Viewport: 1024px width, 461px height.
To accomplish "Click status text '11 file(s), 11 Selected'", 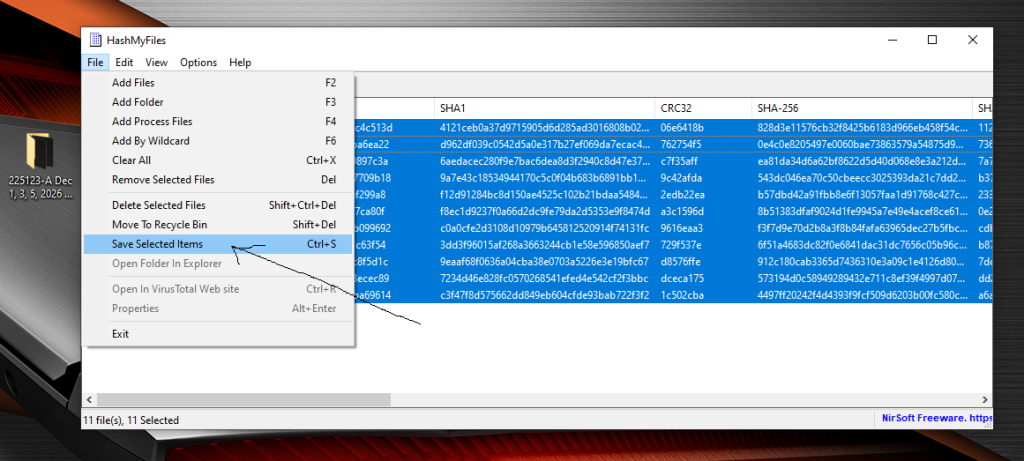I will (x=131, y=420).
